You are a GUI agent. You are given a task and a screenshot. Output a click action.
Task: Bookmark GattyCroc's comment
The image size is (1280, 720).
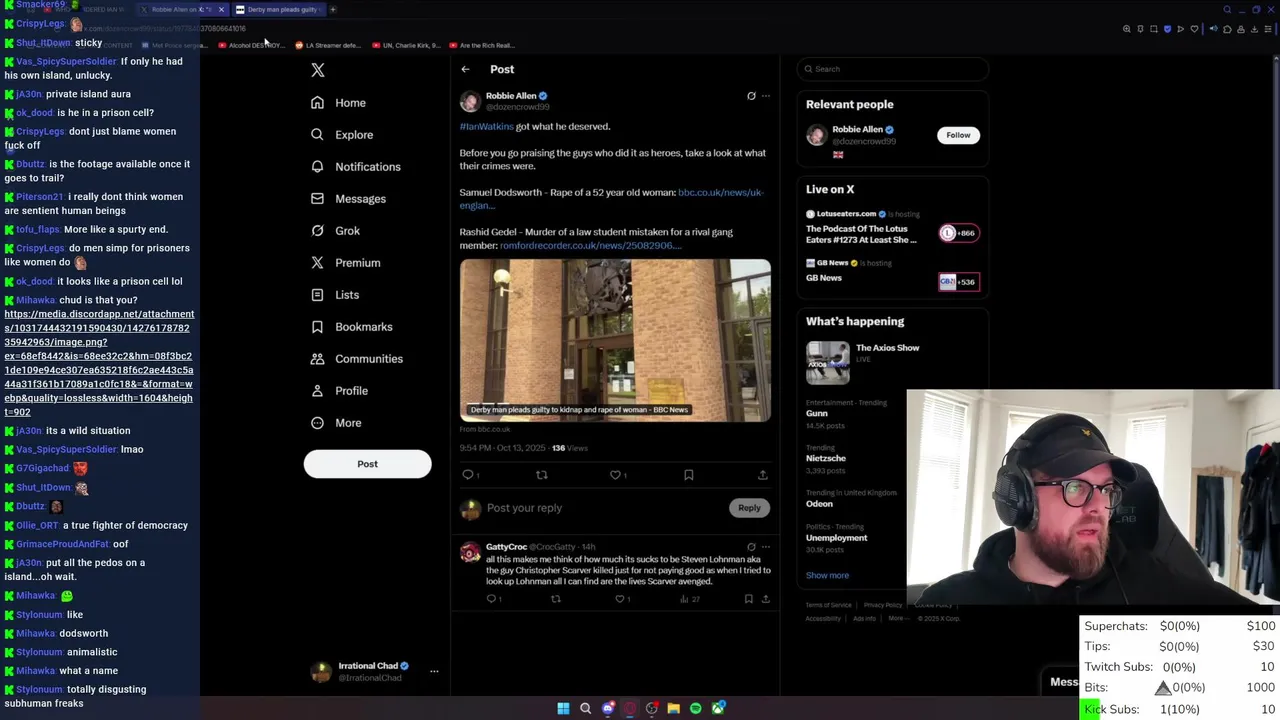click(x=748, y=599)
